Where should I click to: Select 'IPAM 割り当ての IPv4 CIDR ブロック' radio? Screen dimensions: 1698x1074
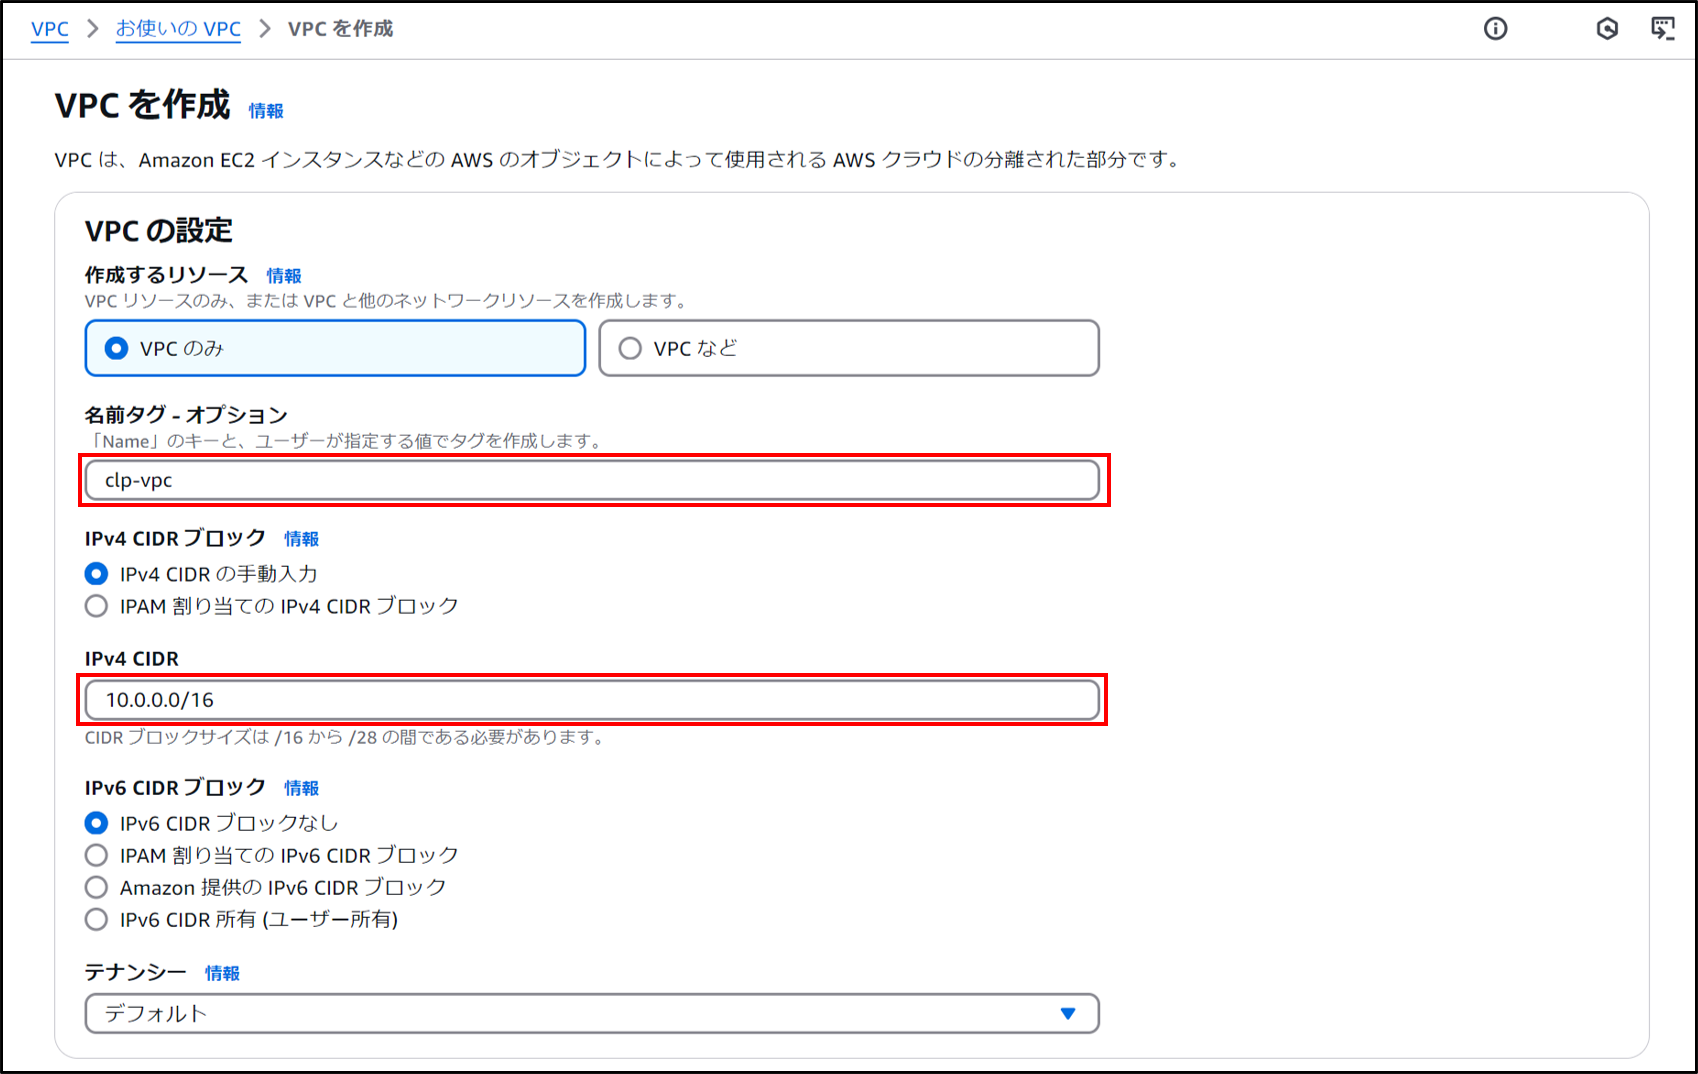coord(97,606)
